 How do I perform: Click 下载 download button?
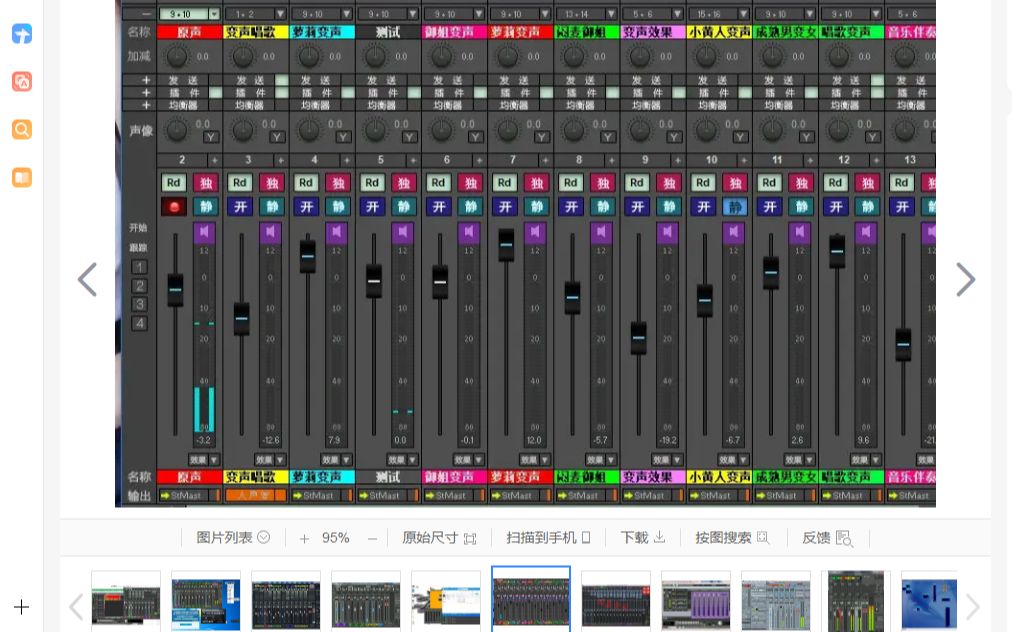tap(643, 538)
